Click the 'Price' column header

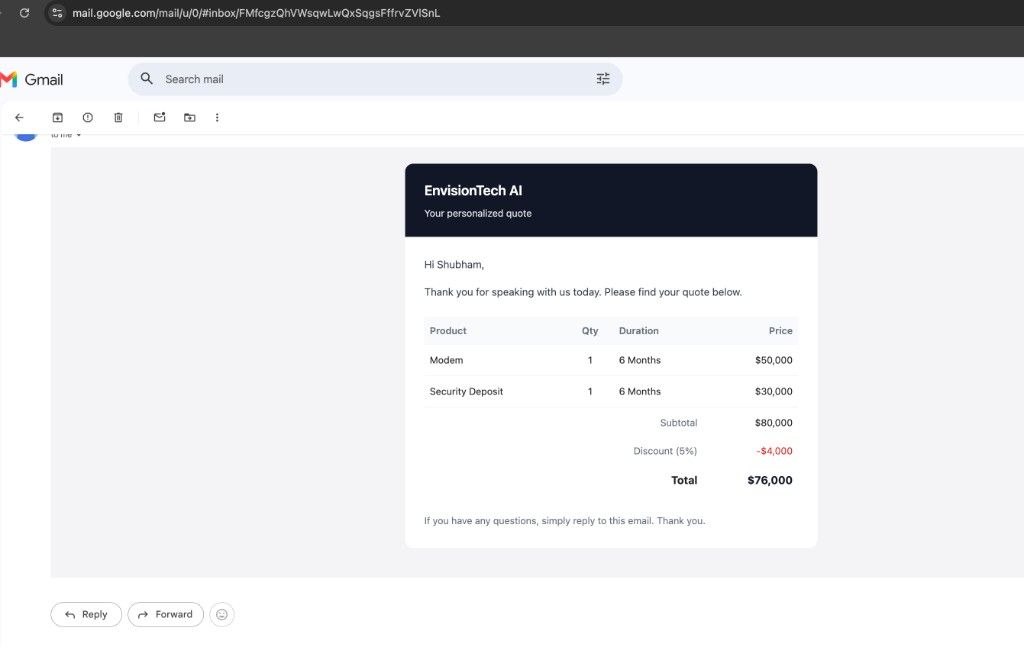780,331
